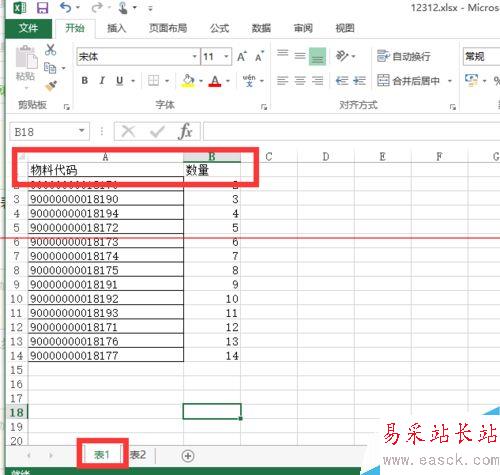Align text right
The height and width of the screenshot is (475, 500).
point(317,81)
